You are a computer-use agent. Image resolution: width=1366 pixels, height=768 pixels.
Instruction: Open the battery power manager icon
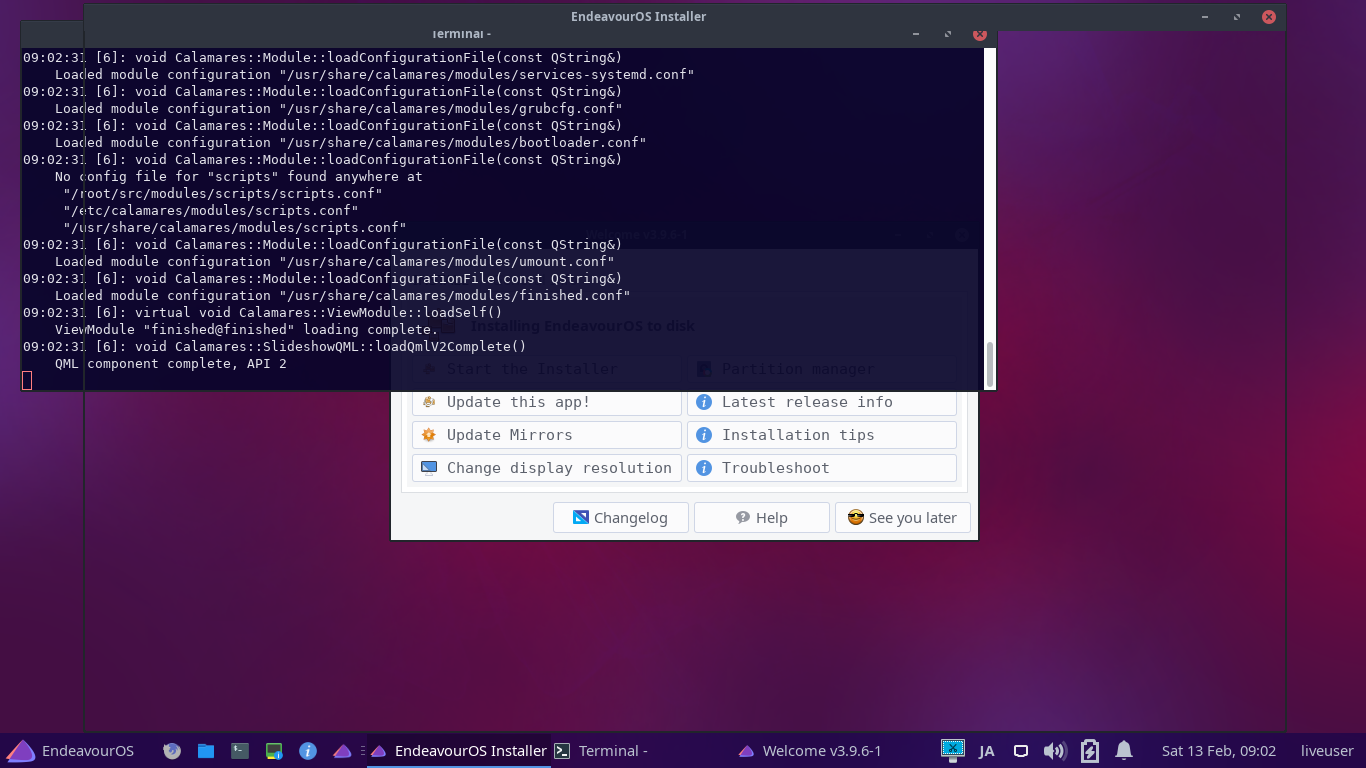click(x=1090, y=751)
